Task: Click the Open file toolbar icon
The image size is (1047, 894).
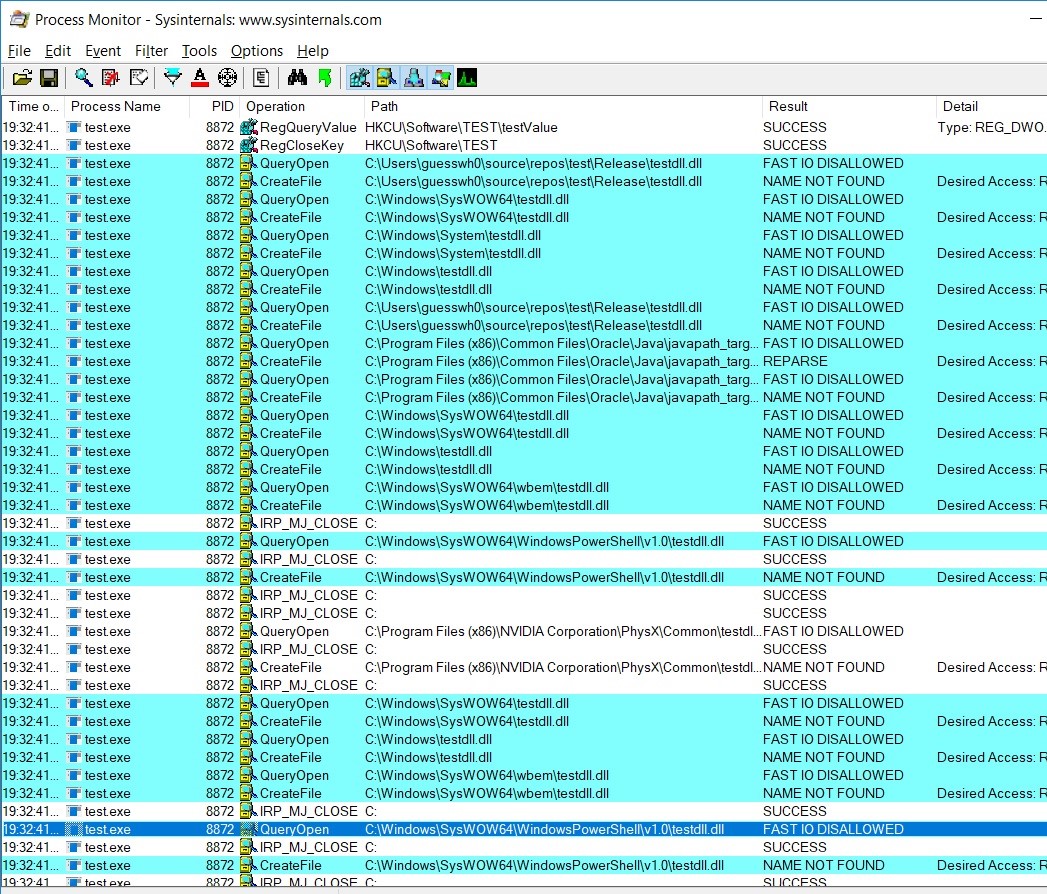Action: pos(22,78)
